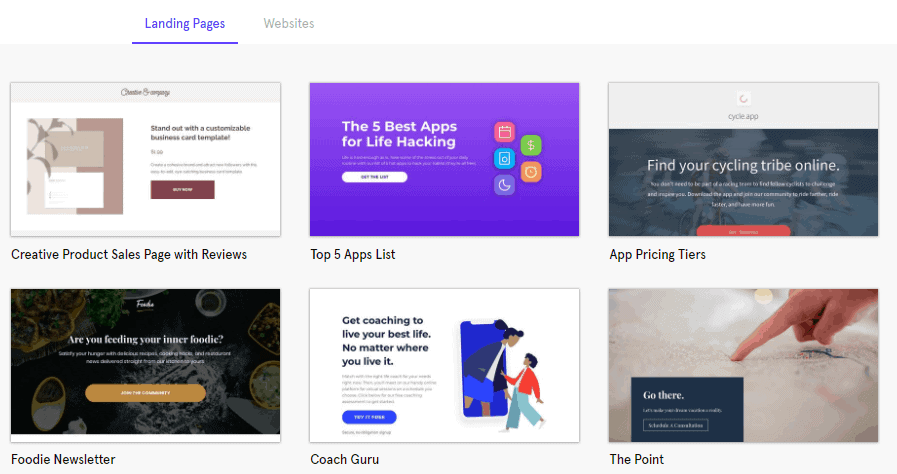Open the App Pricing Tiers template thumbnail
This screenshot has height=474, width=897.
tap(743, 160)
